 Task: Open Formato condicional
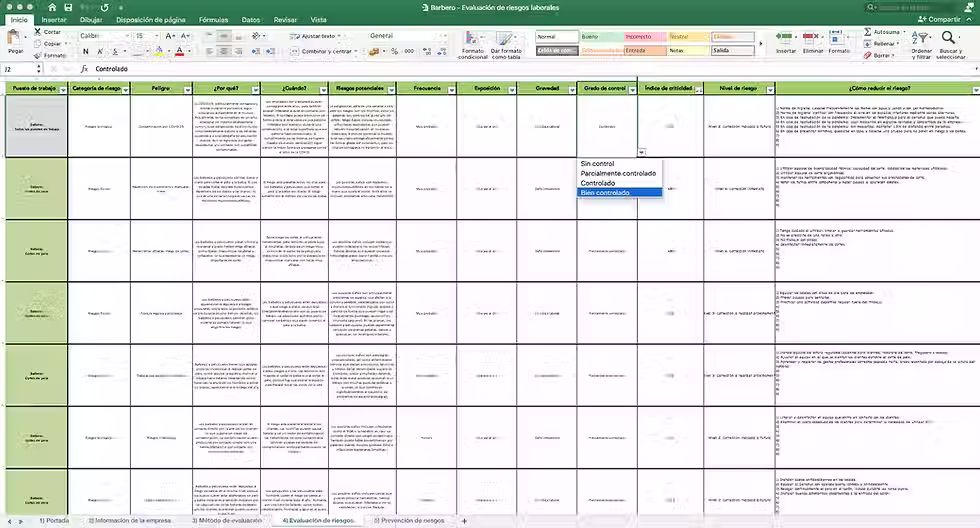click(x=472, y=45)
